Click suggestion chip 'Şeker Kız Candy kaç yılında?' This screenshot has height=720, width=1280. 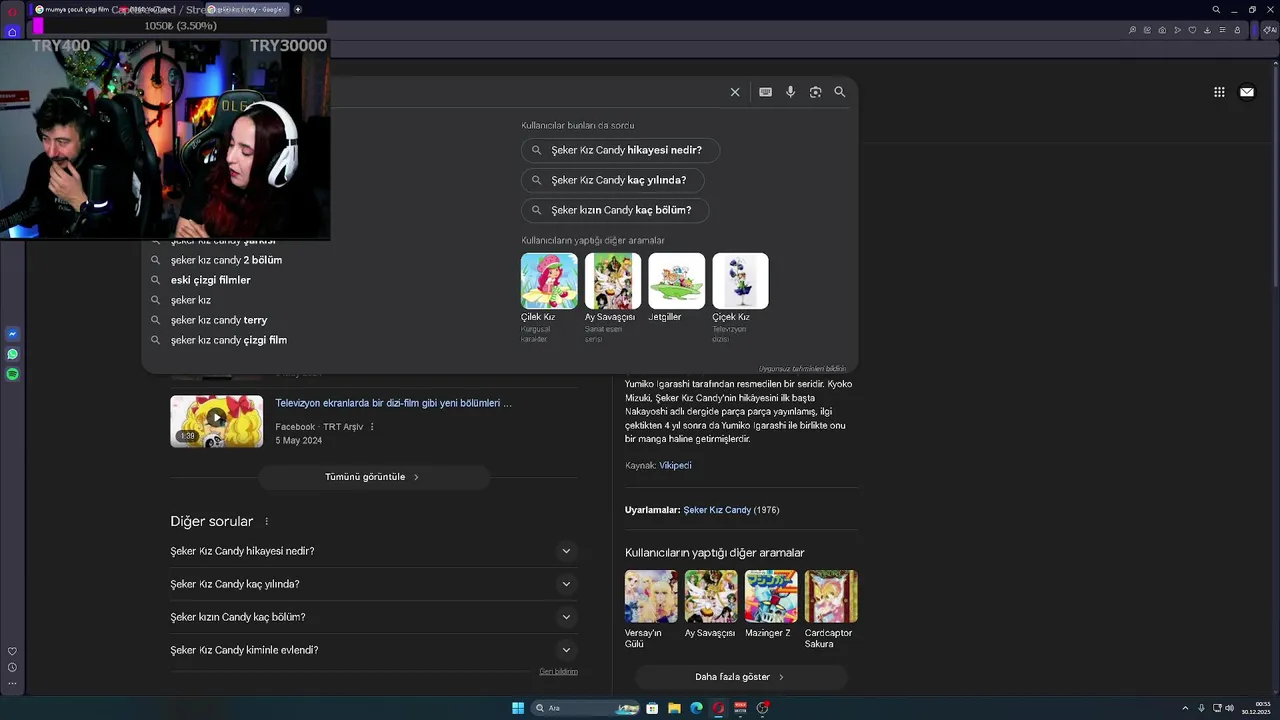(612, 180)
